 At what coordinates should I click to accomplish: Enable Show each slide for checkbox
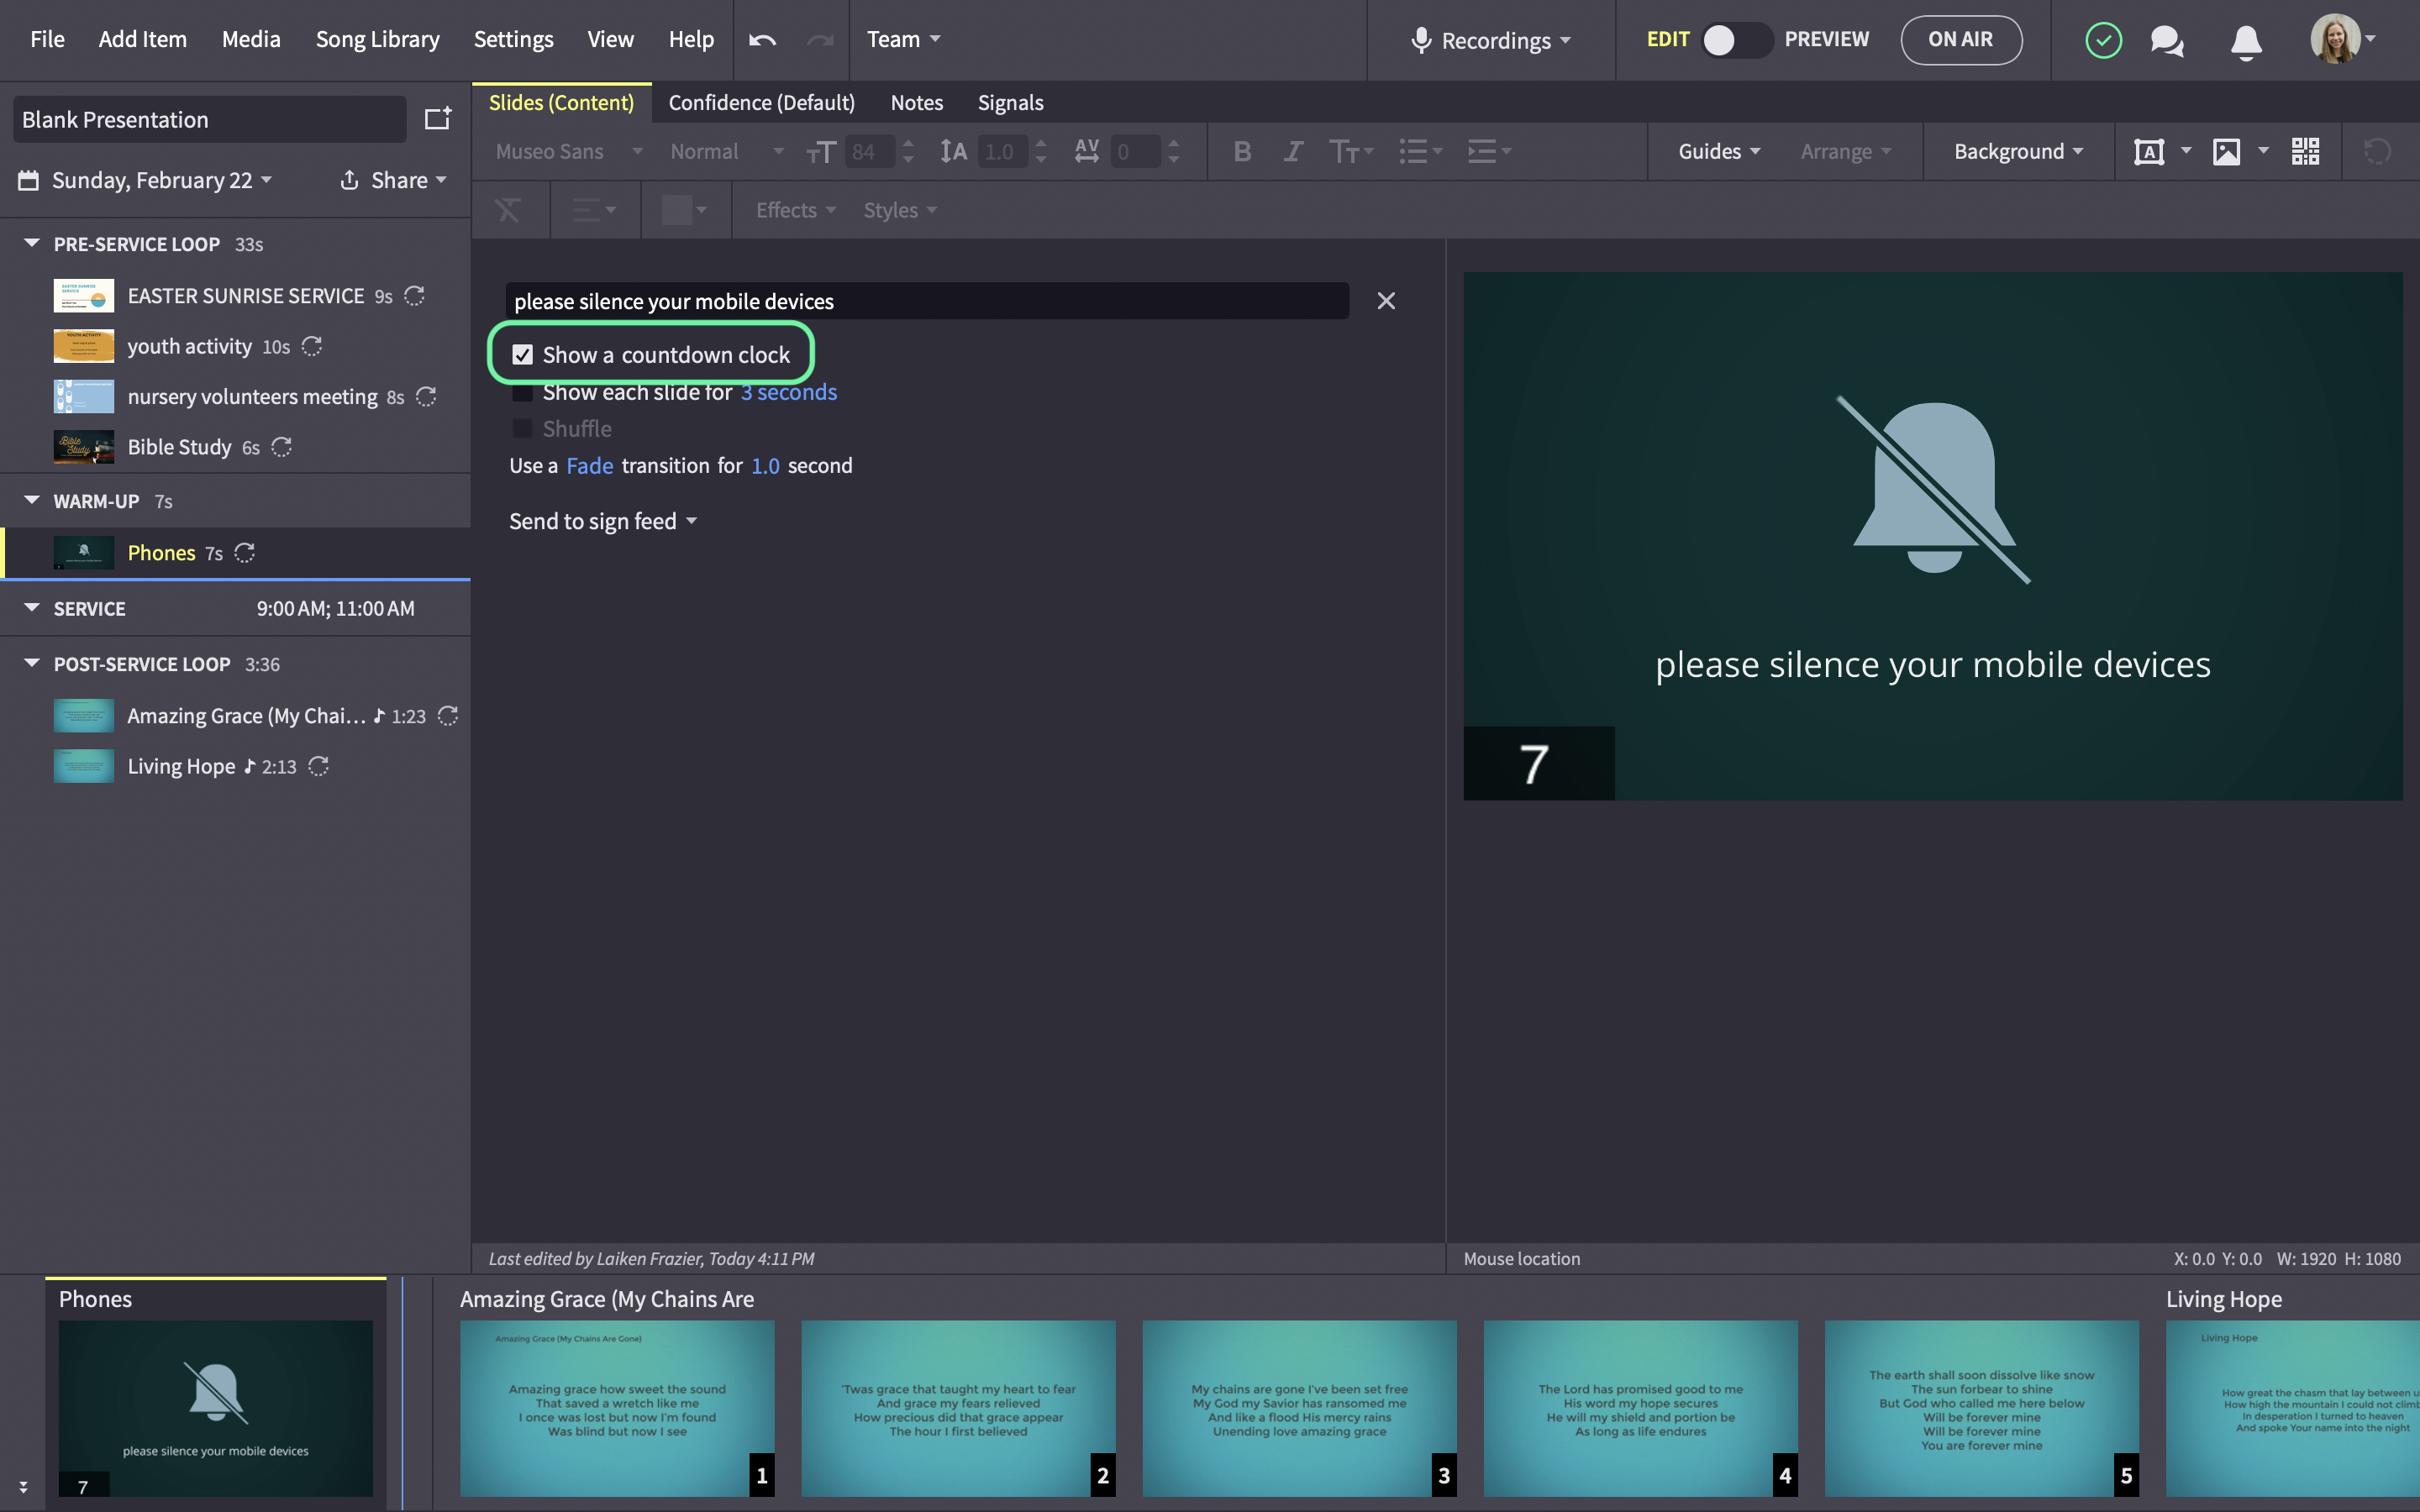click(522, 392)
